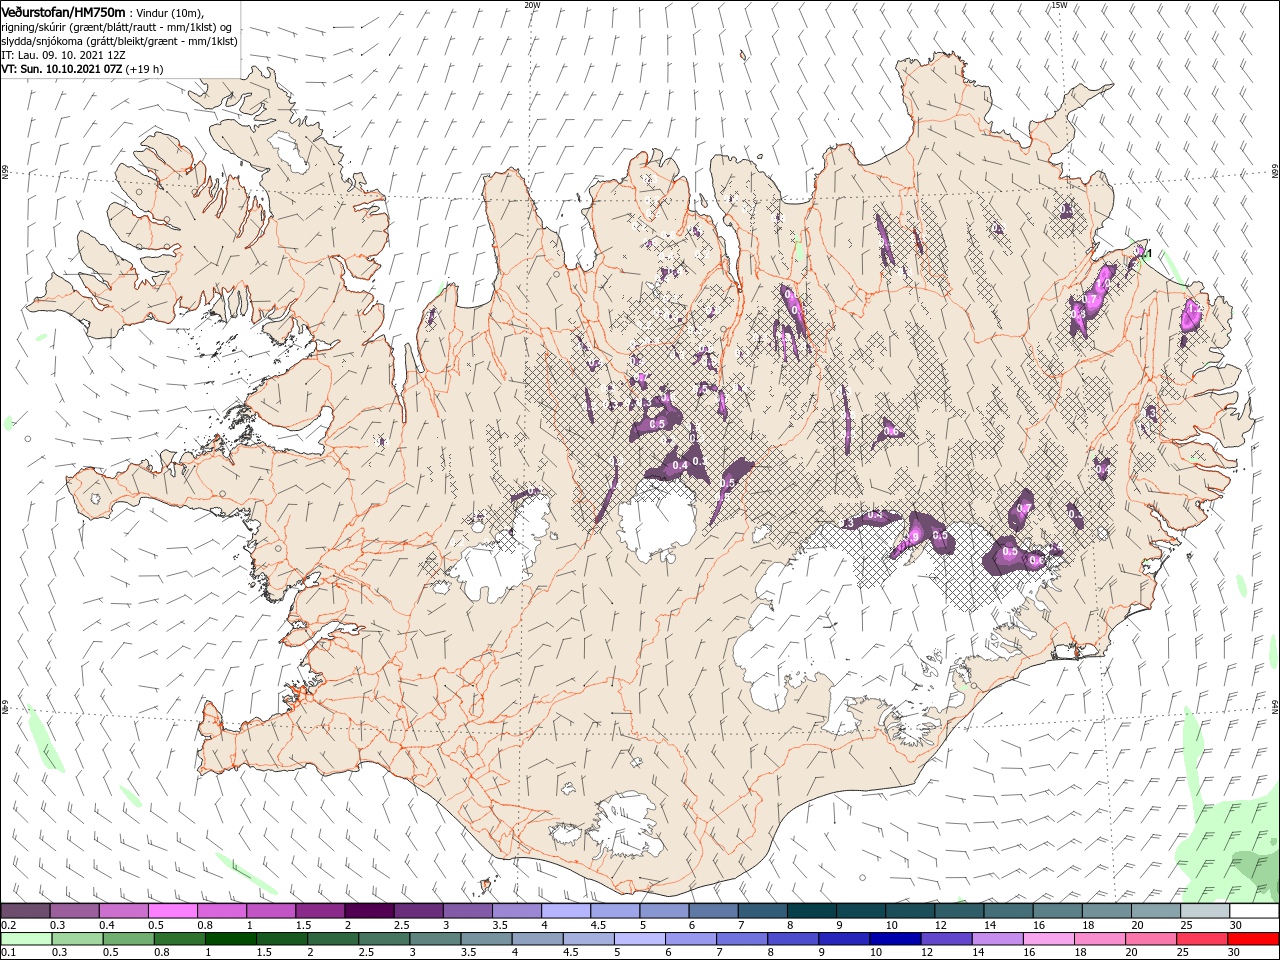This screenshot has width=1280, height=960.
Task: Pick the upper-row swatch between 8 and 9
Action: pyautogui.click(x=811, y=911)
